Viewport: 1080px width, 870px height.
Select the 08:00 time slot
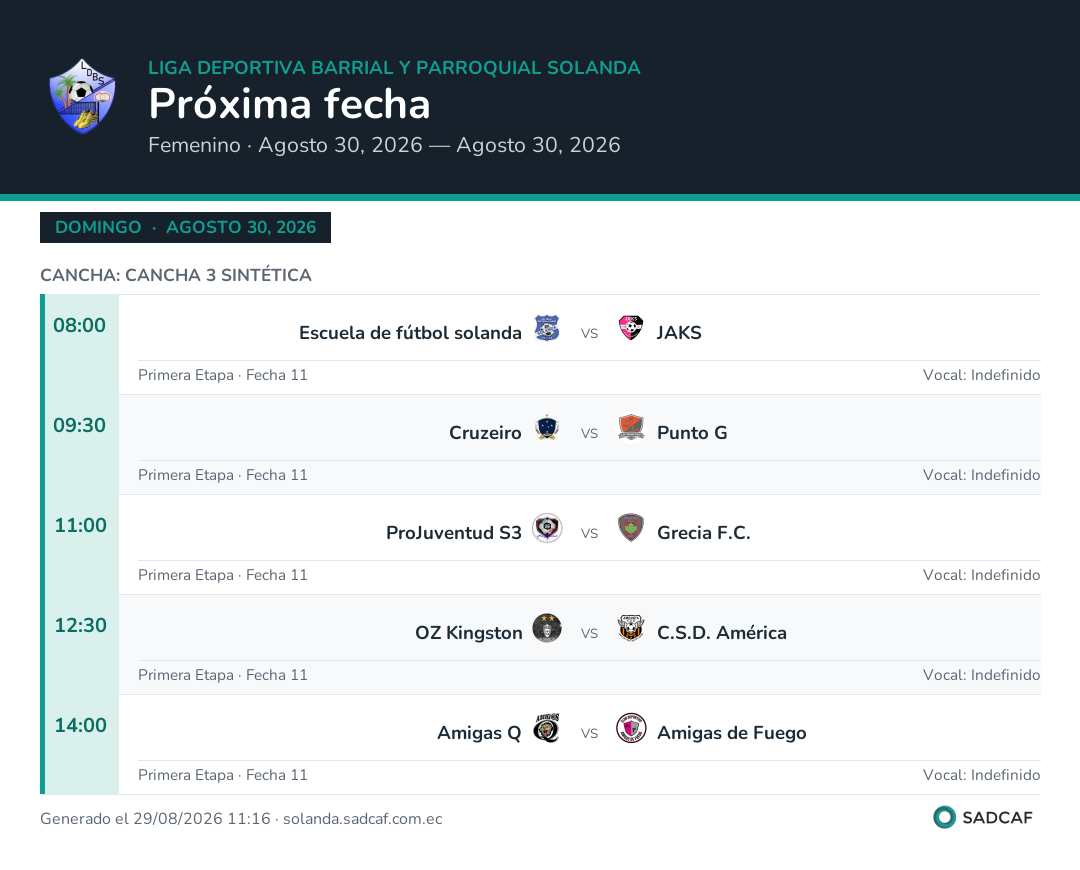click(80, 325)
